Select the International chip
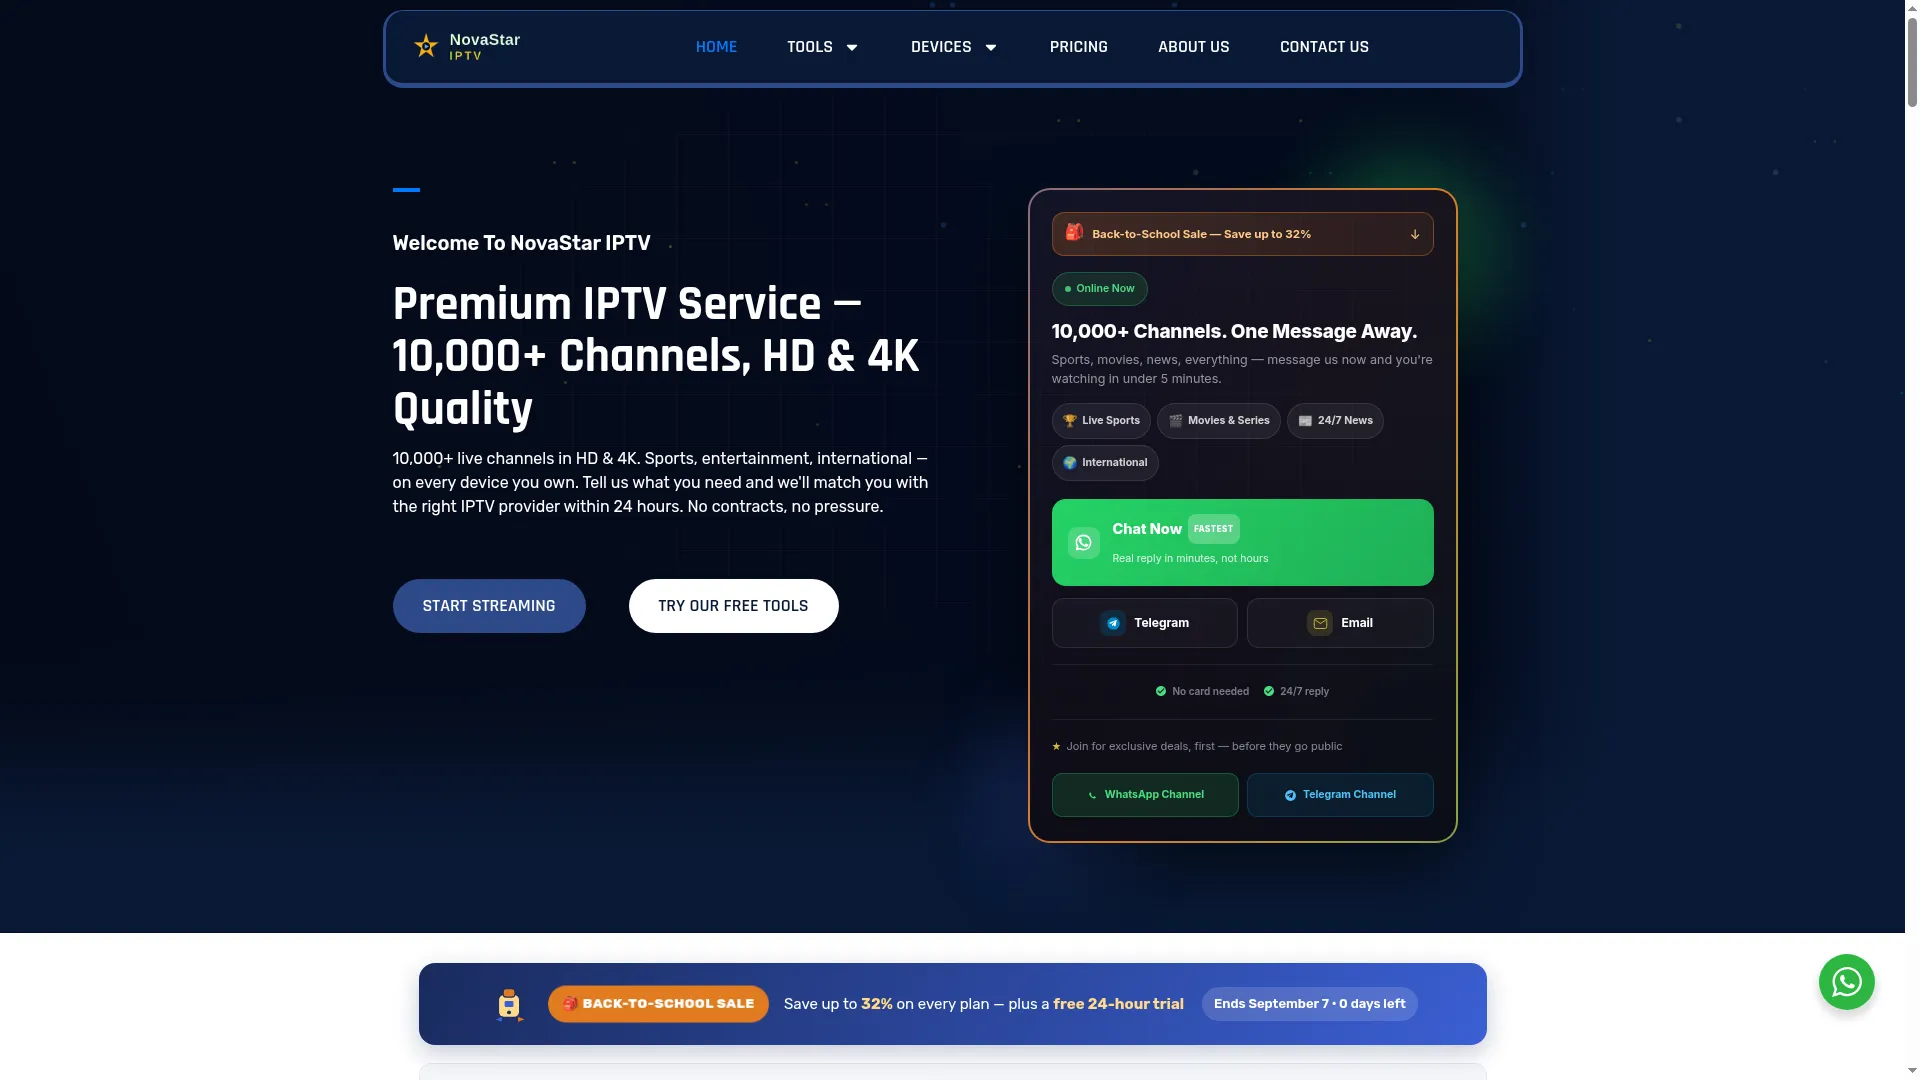Screen dimensions: 1920x1080 (1105, 463)
